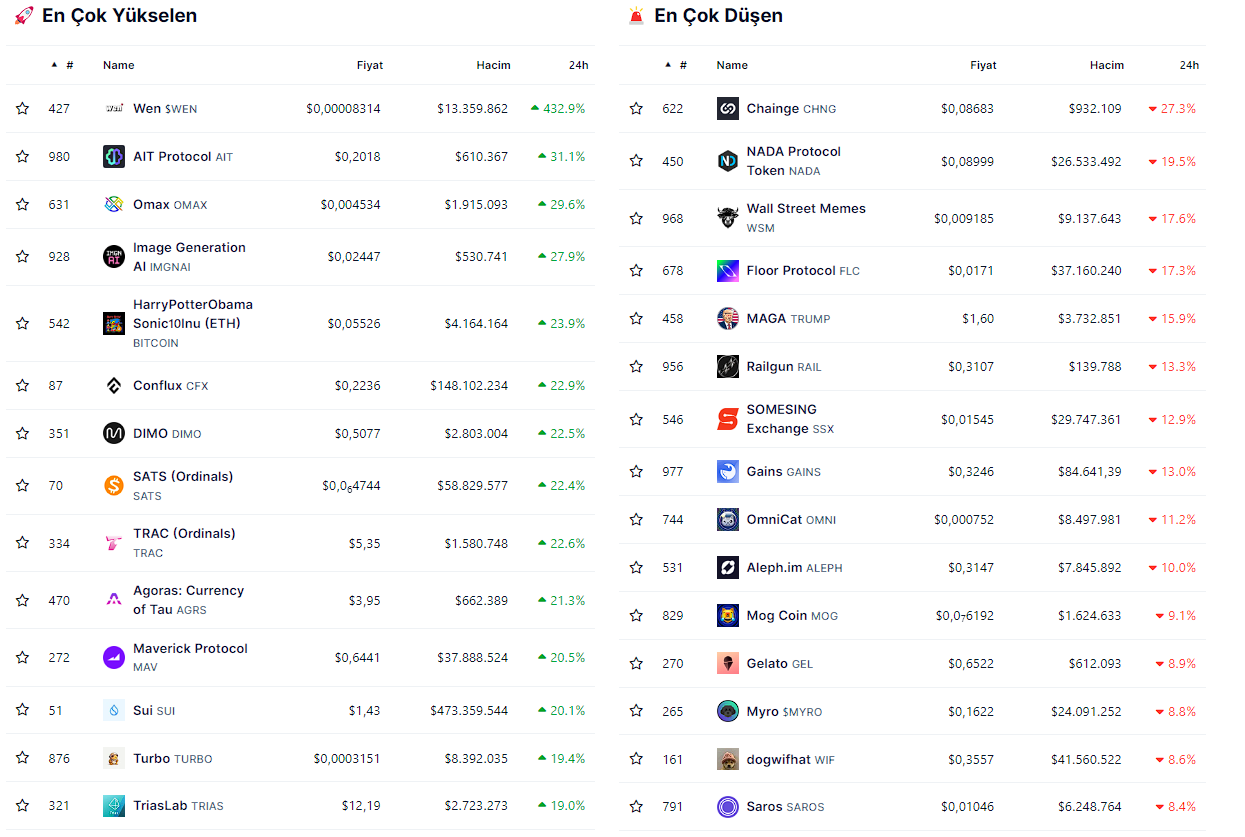Image resolution: width=1245 pixels, height=837 pixels.
Task: Sort gainers table by 24h column
Action: point(578,65)
